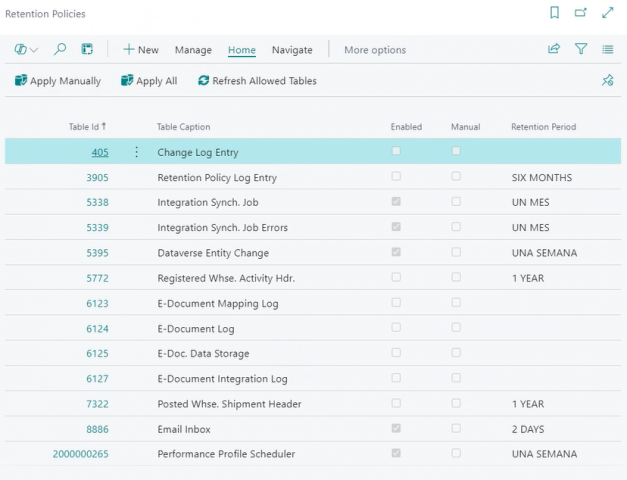The height and width of the screenshot is (480, 627).
Task: Switch to the Navigate tab
Action: [x=292, y=50]
